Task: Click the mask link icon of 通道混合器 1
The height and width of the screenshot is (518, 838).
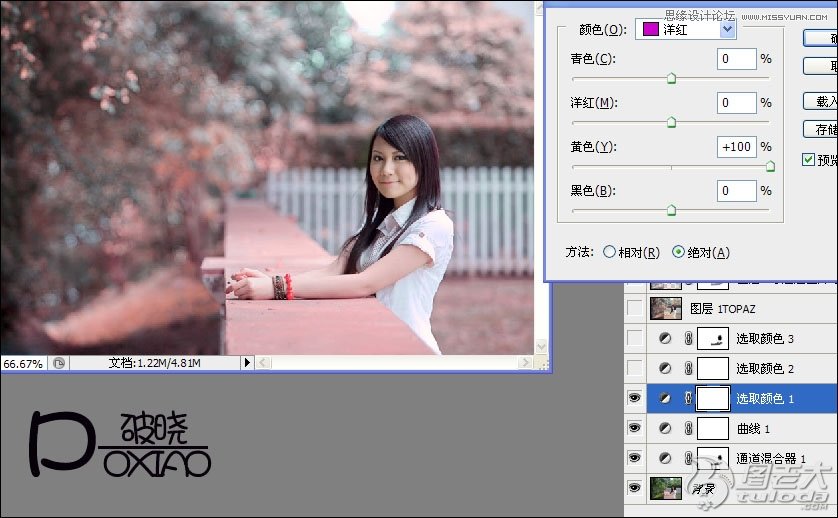Action: click(x=688, y=458)
